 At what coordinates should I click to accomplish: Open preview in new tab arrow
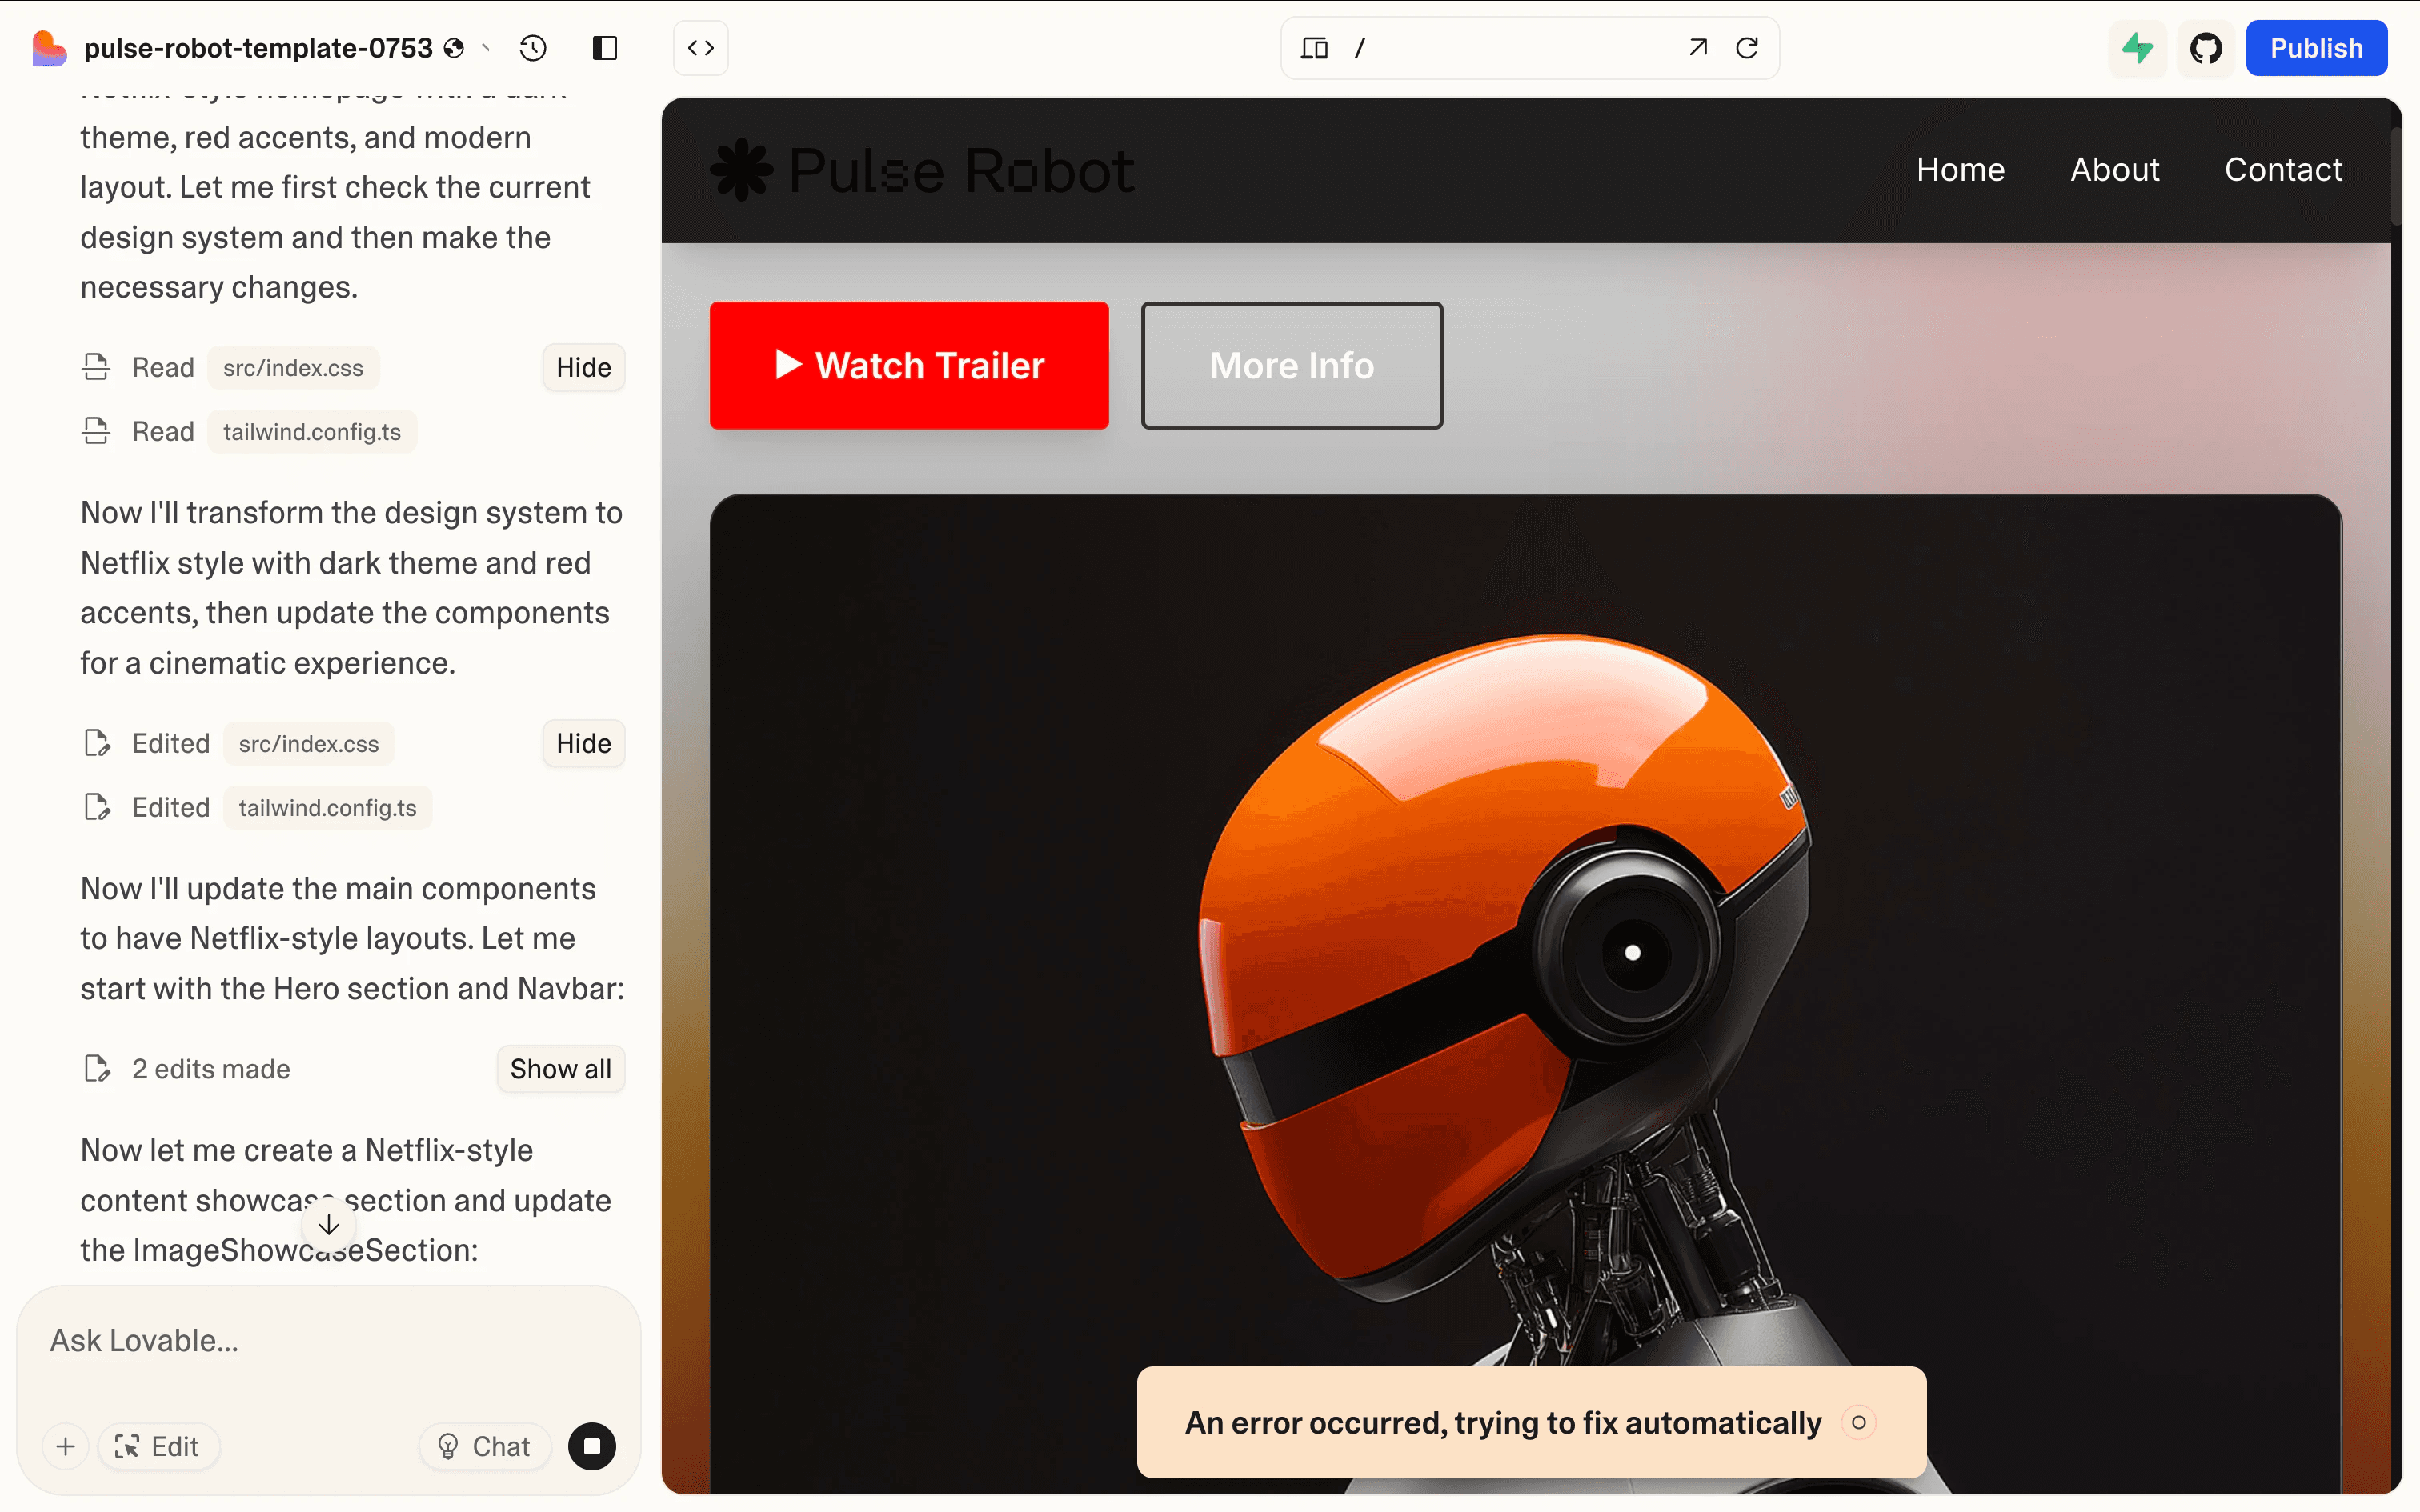coord(1698,47)
